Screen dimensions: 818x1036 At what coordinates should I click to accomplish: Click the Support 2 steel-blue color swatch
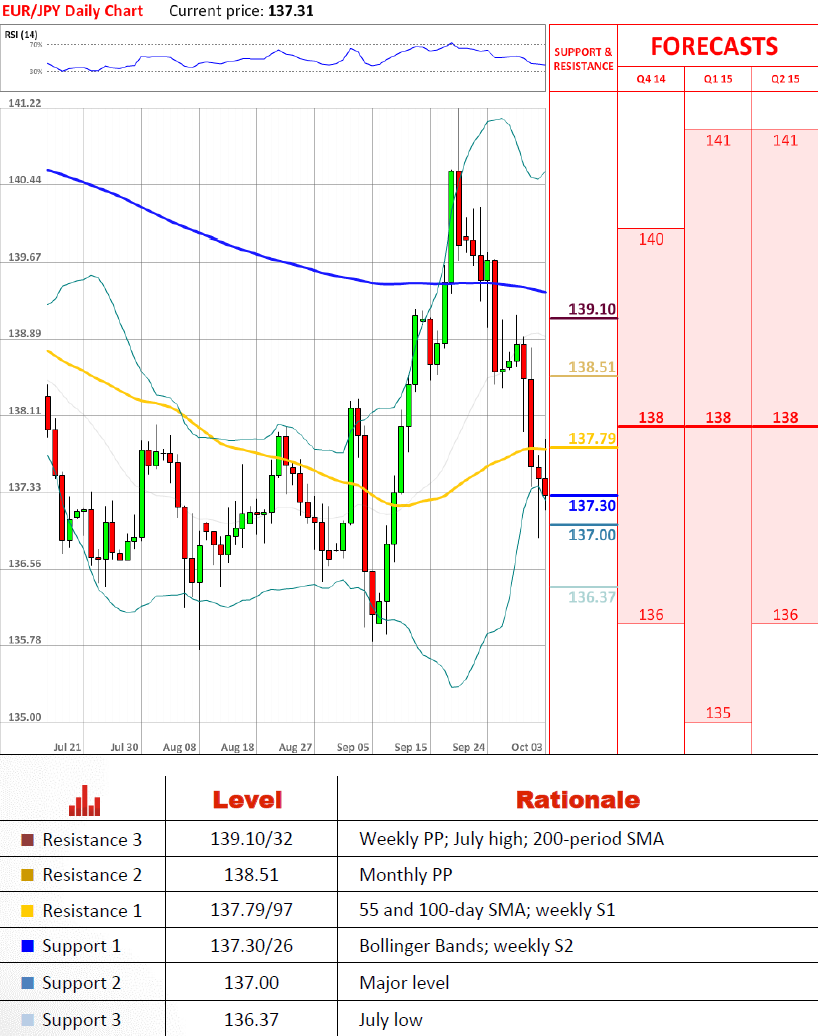pos(27,982)
